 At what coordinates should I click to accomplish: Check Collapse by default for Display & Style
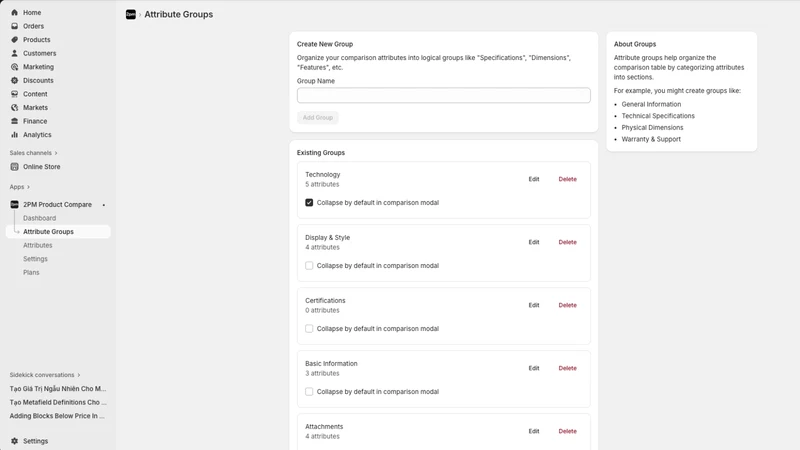tap(309, 266)
